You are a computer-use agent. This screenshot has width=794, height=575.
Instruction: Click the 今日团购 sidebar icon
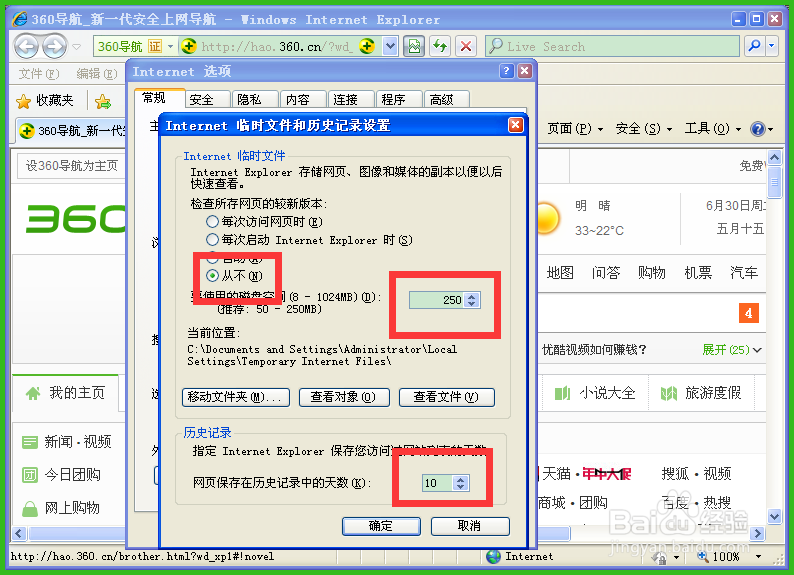point(30,475)
